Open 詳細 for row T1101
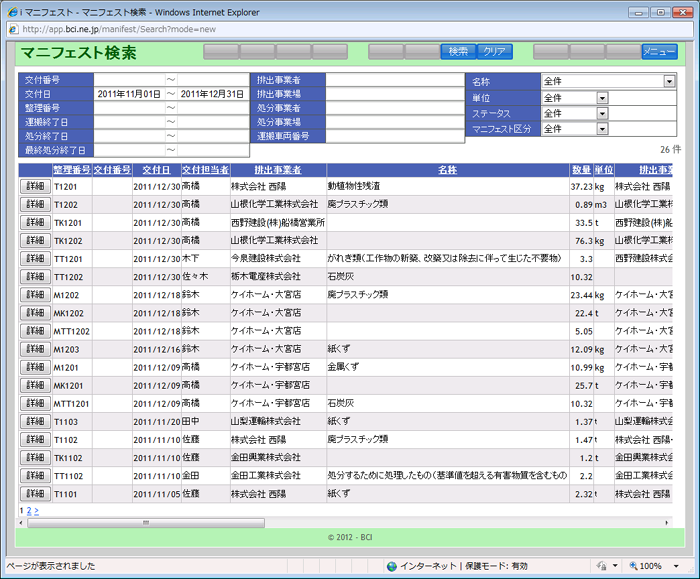This screenshot has width=700, height=579. point(35,494)
